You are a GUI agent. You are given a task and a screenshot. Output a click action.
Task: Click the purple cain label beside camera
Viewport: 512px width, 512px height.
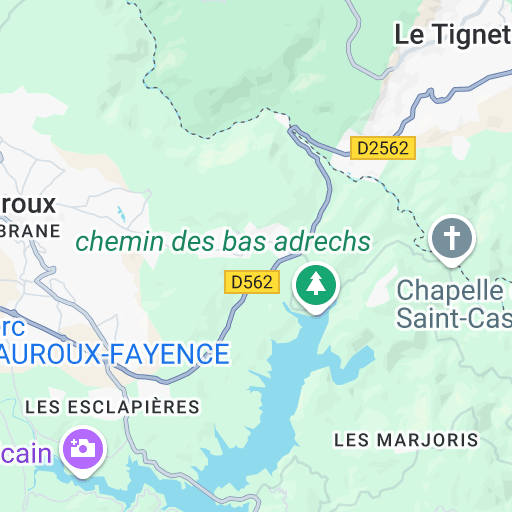(x=26, y=454)
